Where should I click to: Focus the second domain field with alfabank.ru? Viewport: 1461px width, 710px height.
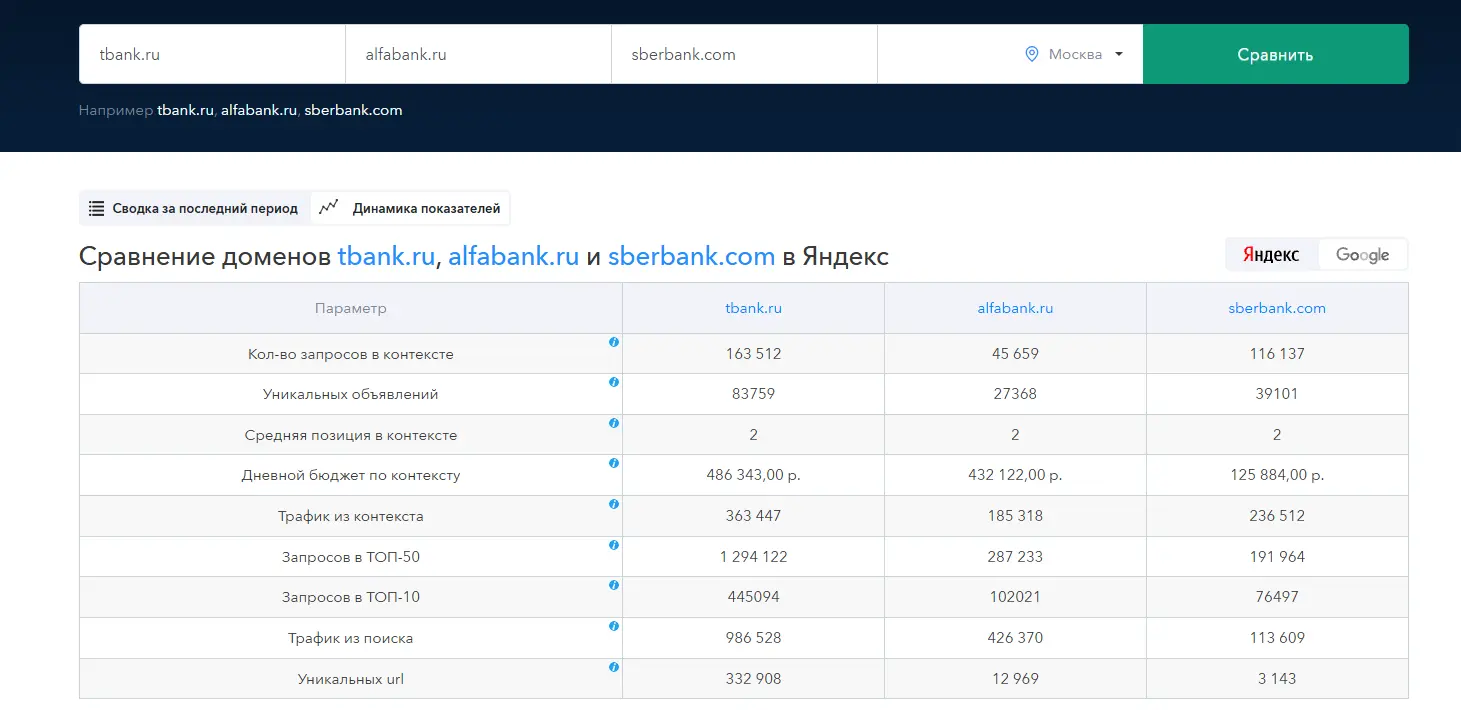pyautogui.click(x=478, y=54)
